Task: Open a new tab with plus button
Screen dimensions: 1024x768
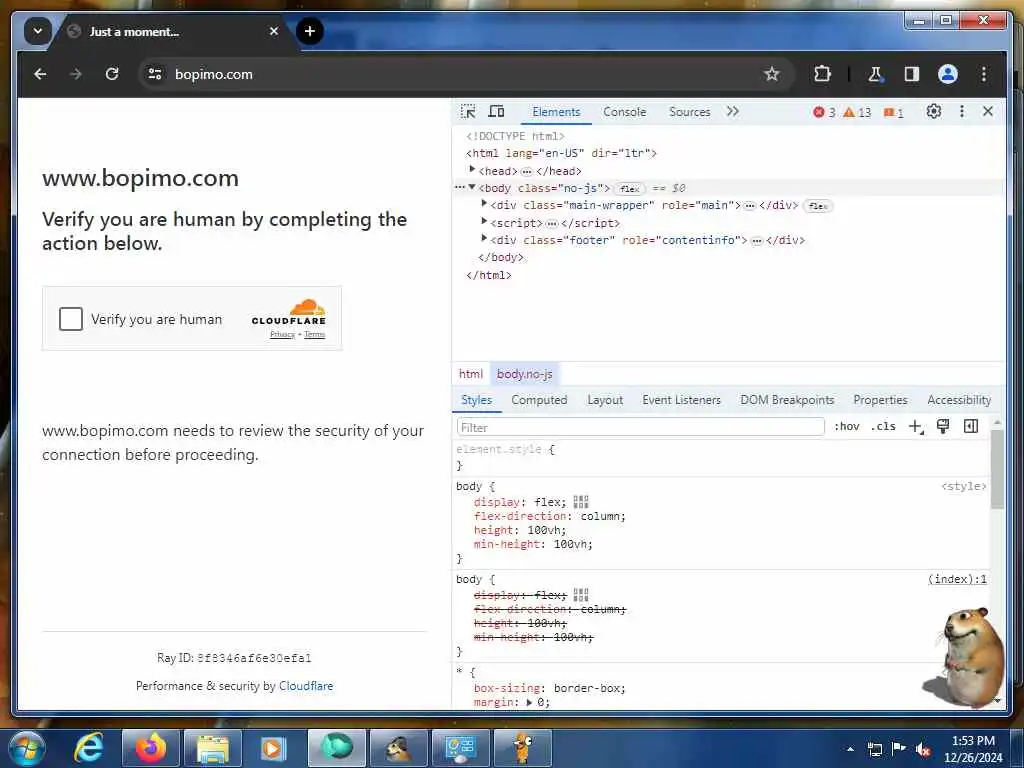Action: point(310,31)
